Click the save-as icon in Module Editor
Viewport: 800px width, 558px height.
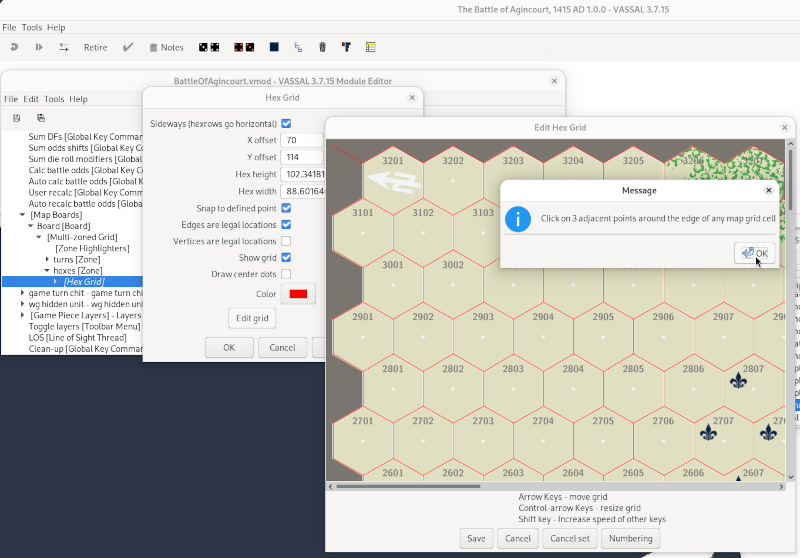(41, 118)
